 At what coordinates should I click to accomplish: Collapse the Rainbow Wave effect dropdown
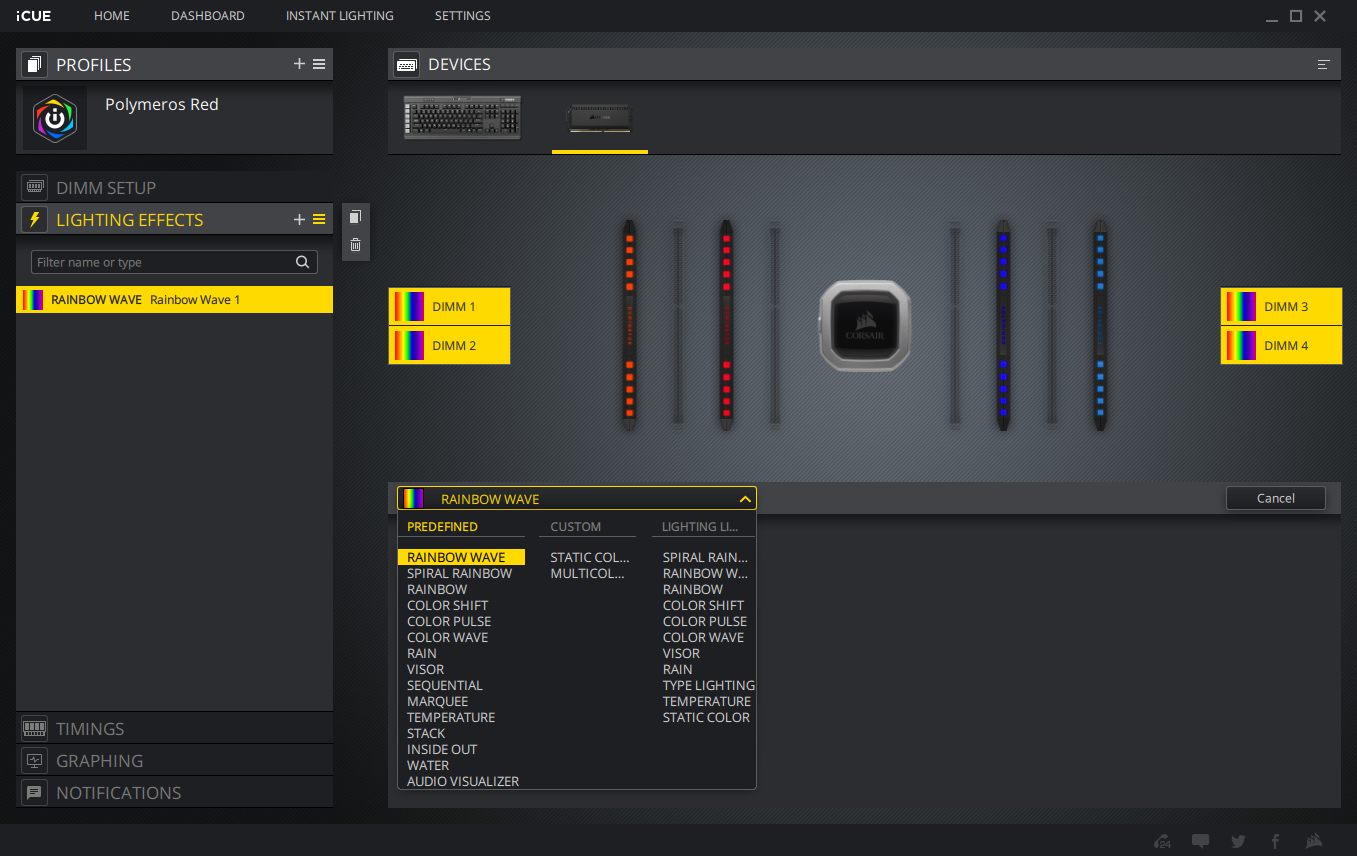click(x=744, y=499)
